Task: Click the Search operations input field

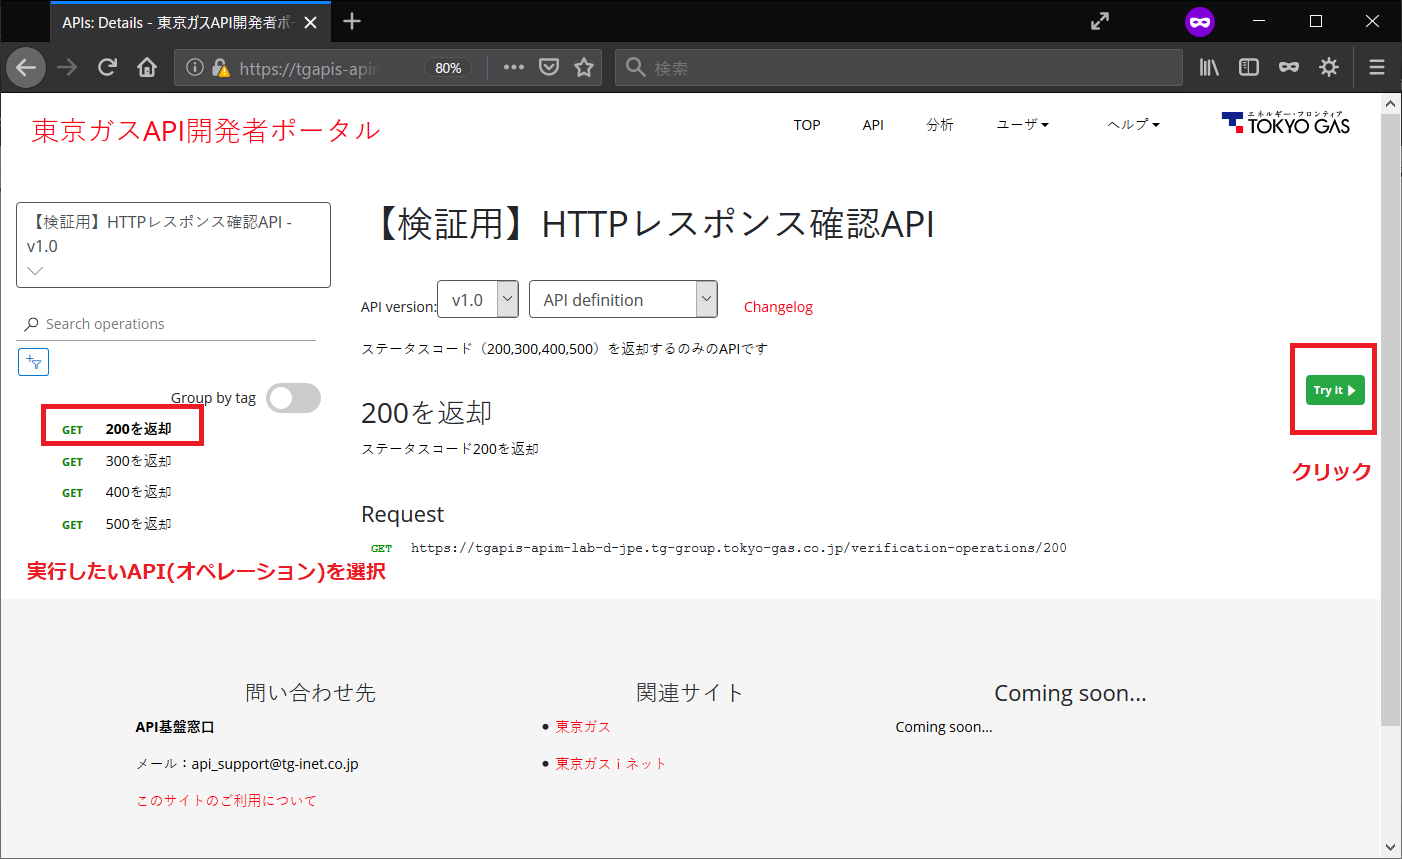Action: click(166, 324)
